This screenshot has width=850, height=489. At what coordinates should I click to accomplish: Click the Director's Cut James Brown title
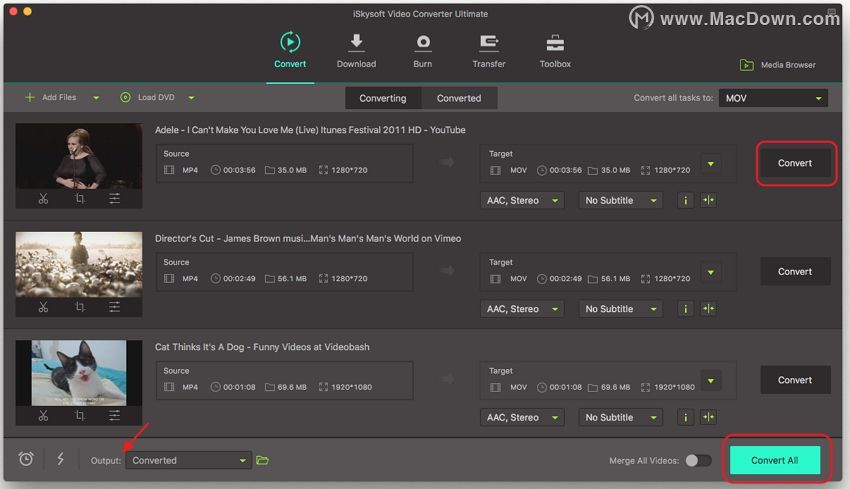308,239
